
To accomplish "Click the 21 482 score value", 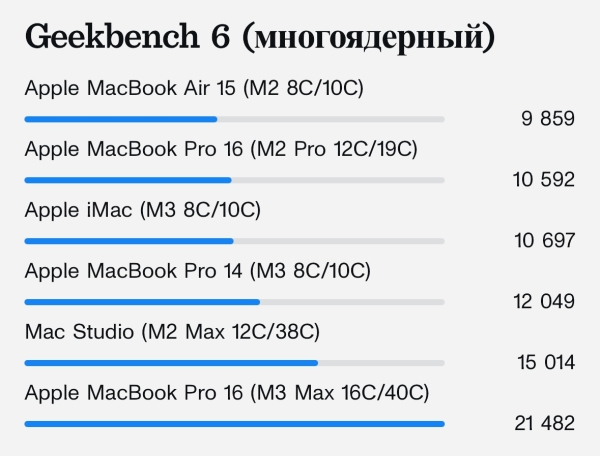I will [545, 423].
